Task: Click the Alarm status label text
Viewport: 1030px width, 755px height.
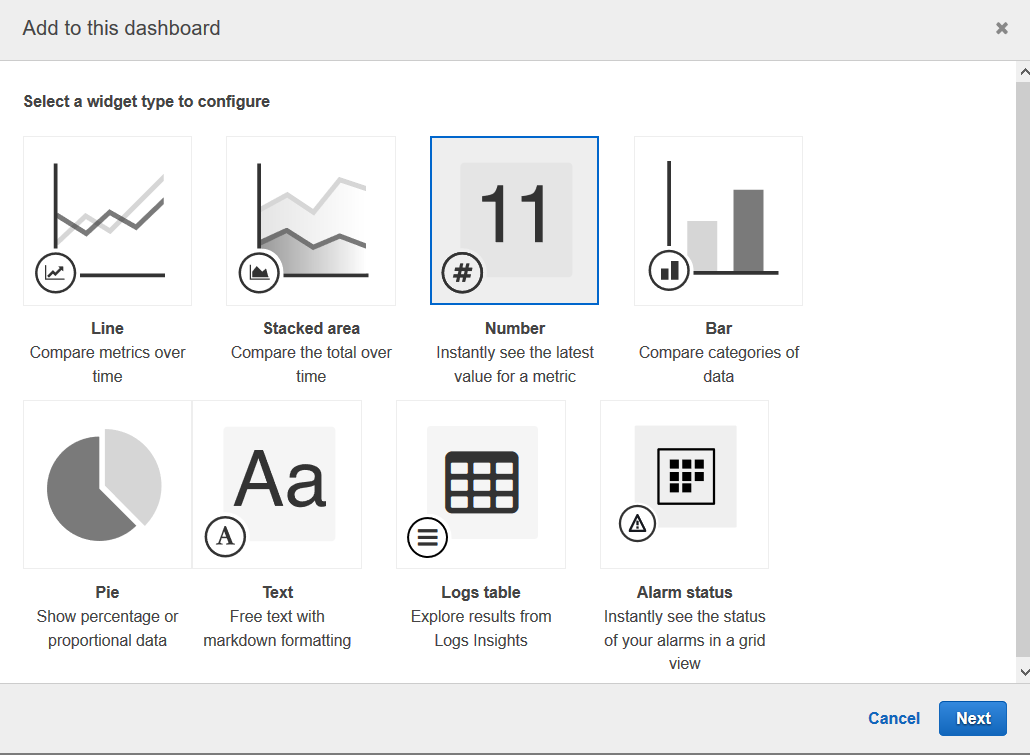Action: click(684, 592)
